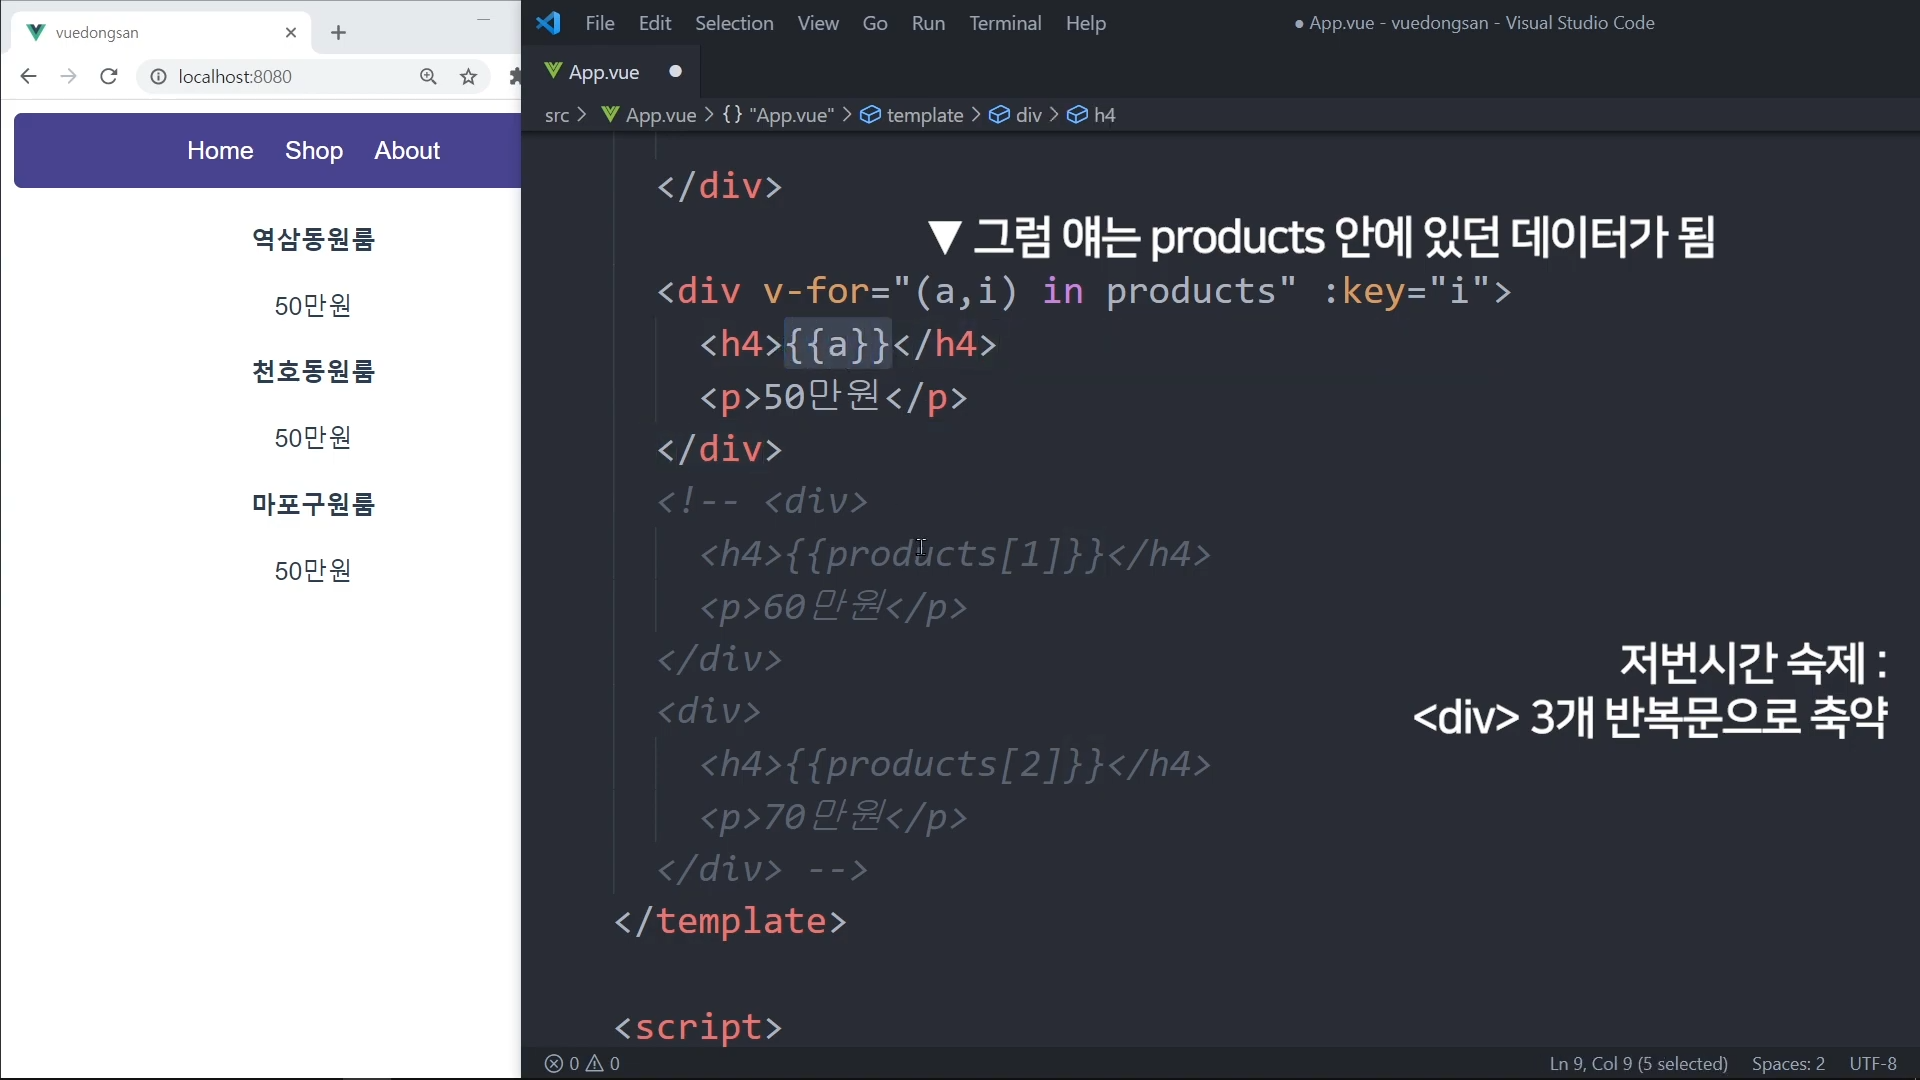Open the zoom magnifier icon in address bar
Screen dimensions: 1920x1080
coord(428,77)
